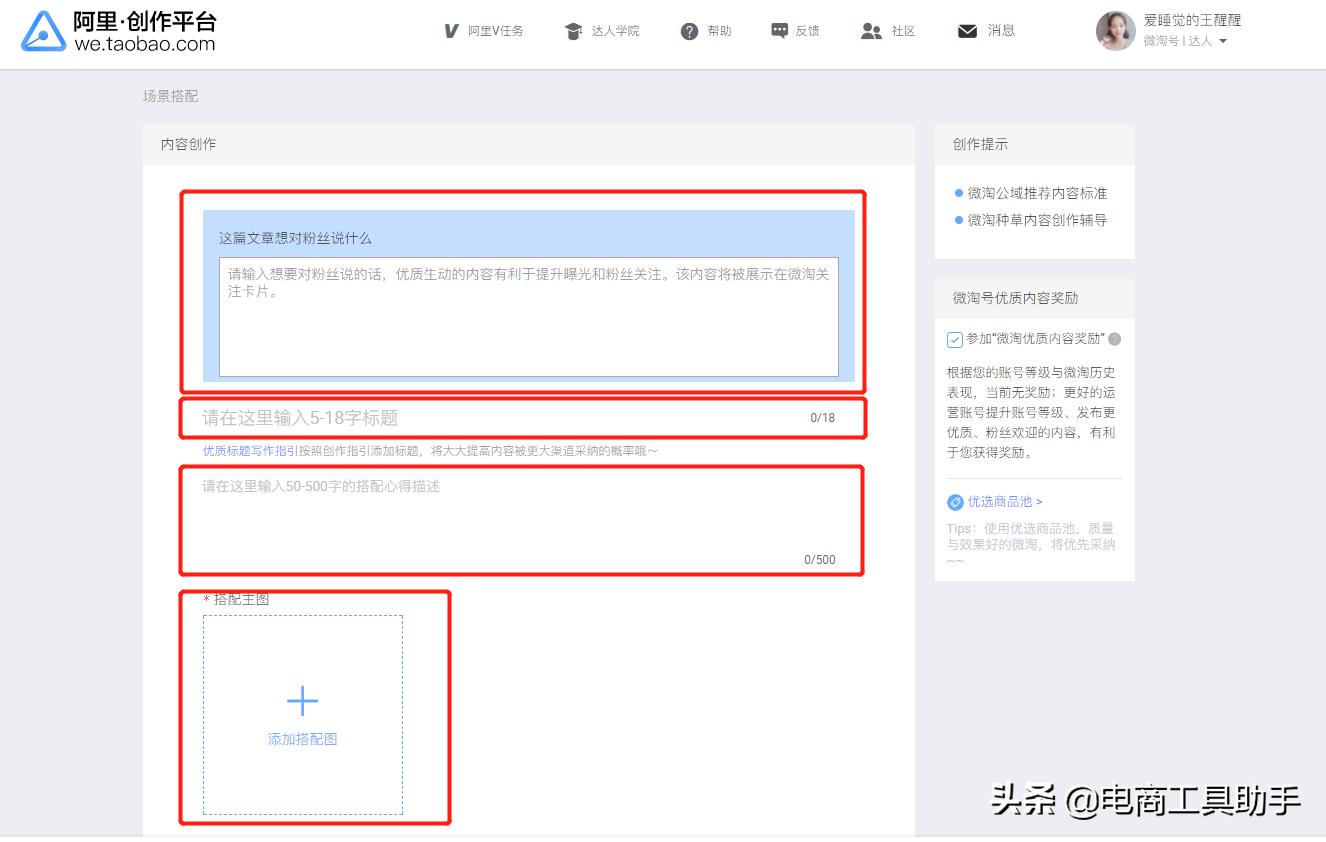Check messages via the 消息 envelope icon
Image resolution: width=1326 pixels, height=842 pixels.
pos(965,30)
